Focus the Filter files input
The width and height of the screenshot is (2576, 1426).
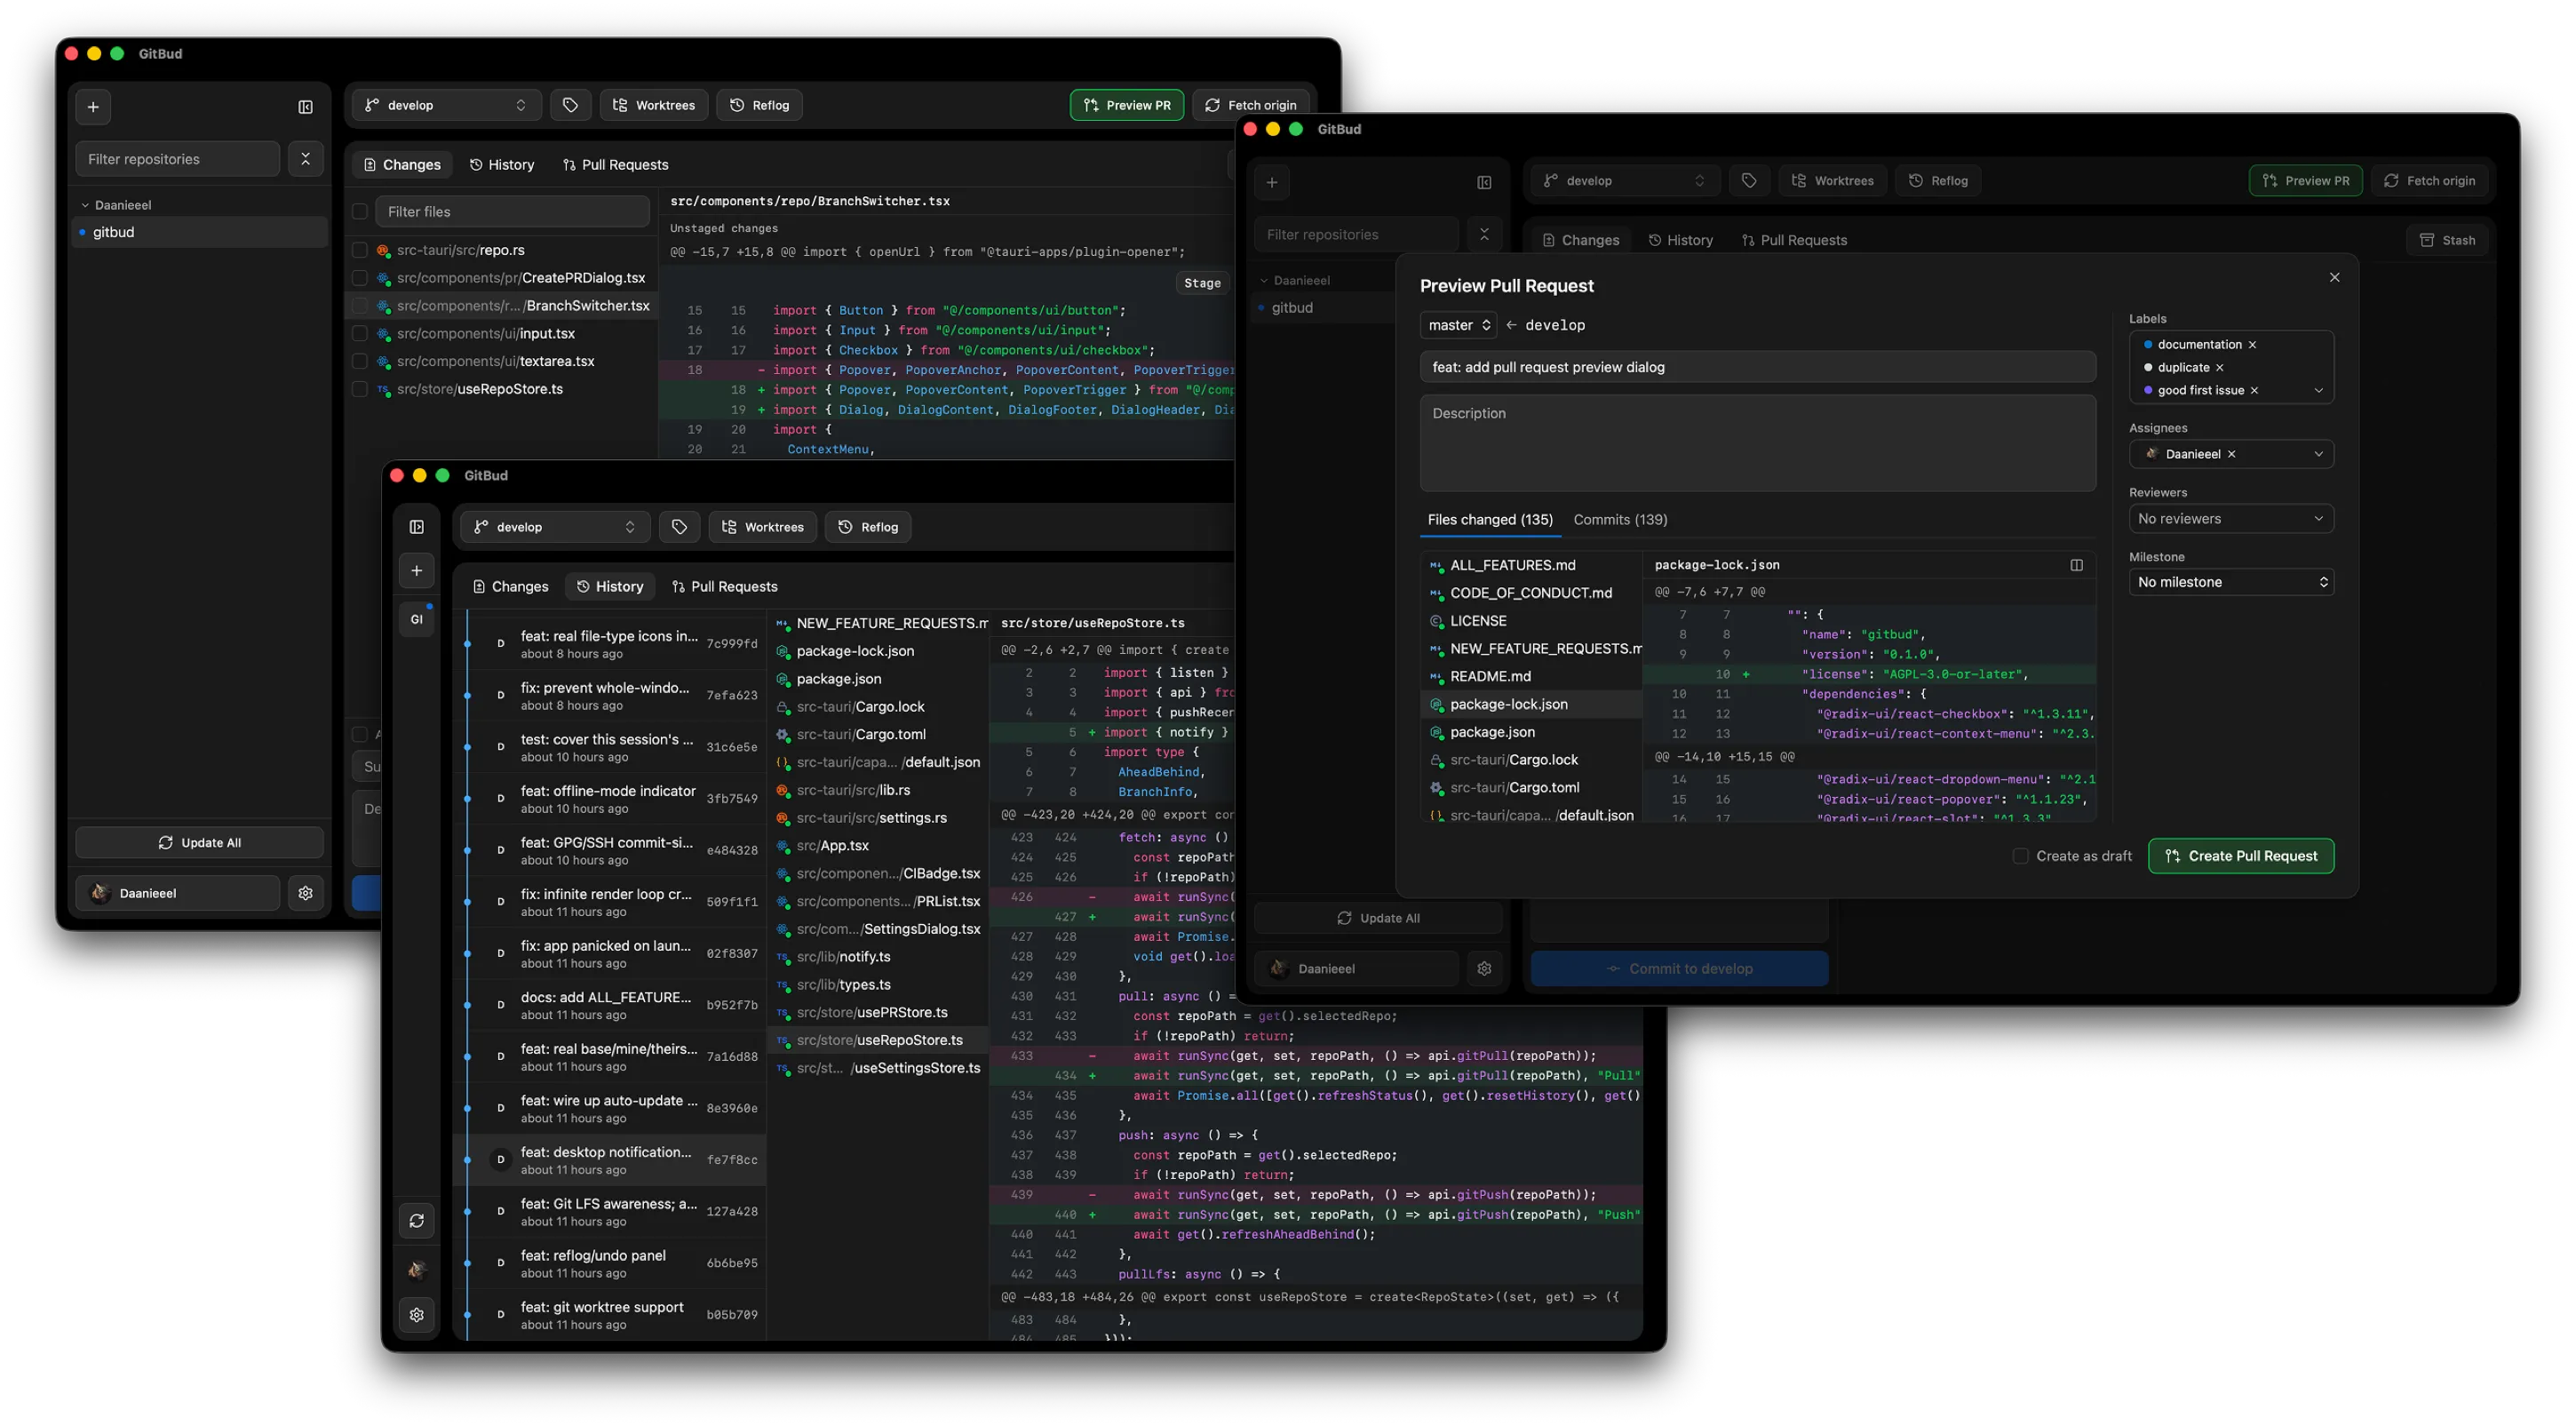(512, 212)
